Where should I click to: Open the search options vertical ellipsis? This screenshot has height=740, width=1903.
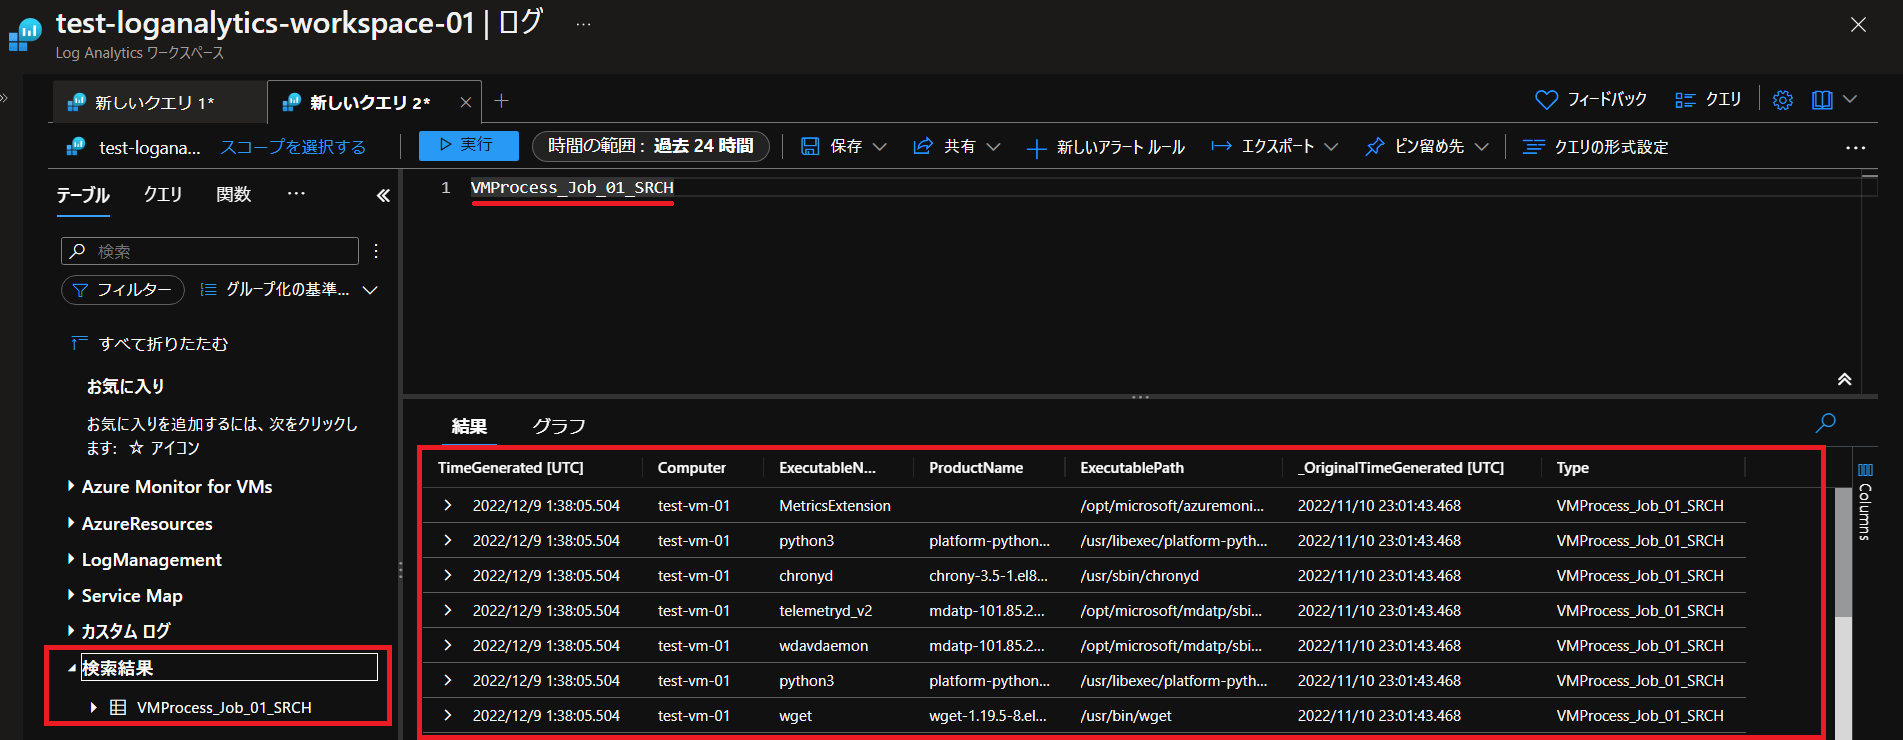click(x=376, y=251)
